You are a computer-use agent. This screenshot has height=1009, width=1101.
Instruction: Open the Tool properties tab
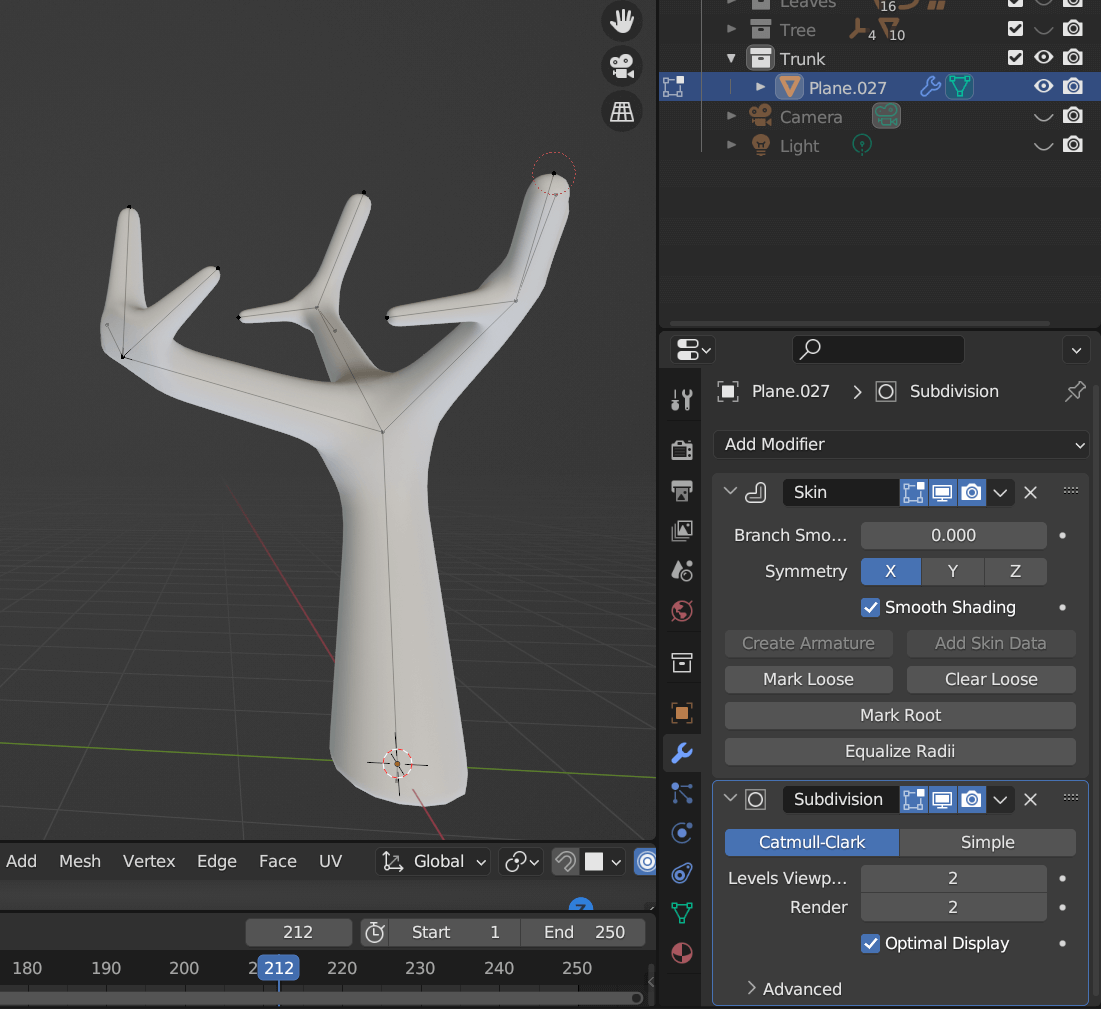click(682, 400)
